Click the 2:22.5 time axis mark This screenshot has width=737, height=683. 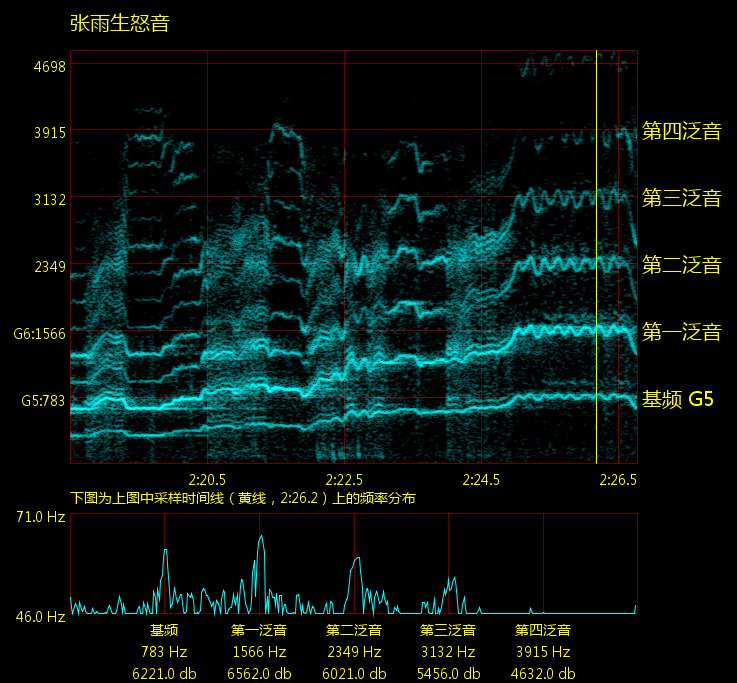coord(344,479)
